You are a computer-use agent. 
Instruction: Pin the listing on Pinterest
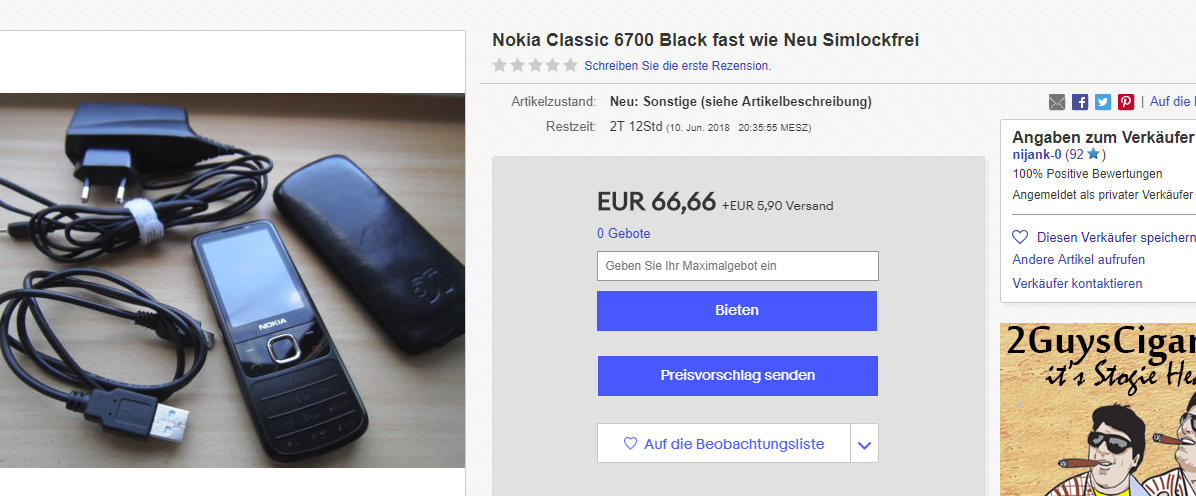[1126, 102]
